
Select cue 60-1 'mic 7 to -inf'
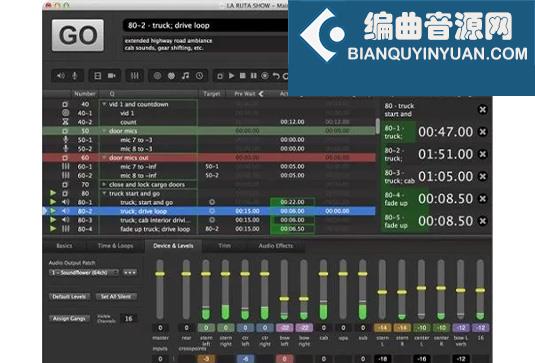pyautogui.click(x=209, y=166)
